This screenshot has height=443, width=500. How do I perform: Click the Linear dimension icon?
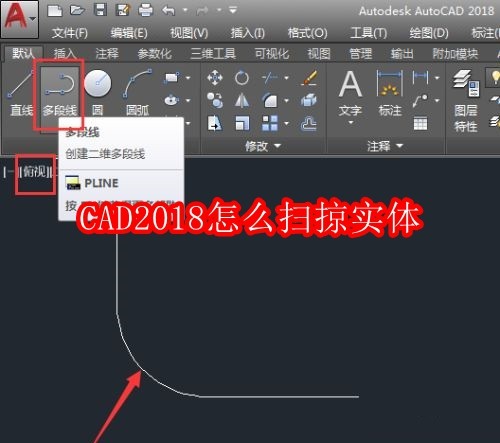421,78
